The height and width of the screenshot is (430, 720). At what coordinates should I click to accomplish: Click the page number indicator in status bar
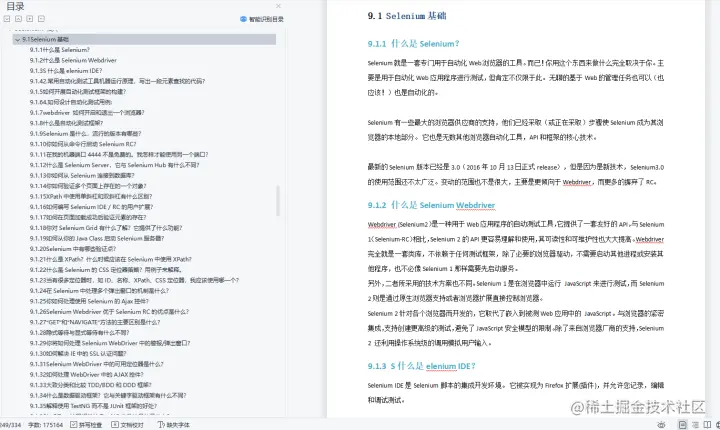pyautogui.click(x=11, y=425)
